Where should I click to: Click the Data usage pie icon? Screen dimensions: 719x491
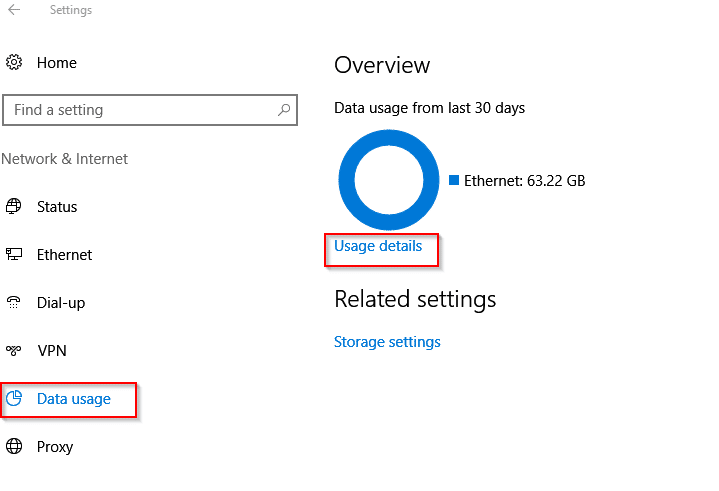pyautogui.click(x=14, y=398)
